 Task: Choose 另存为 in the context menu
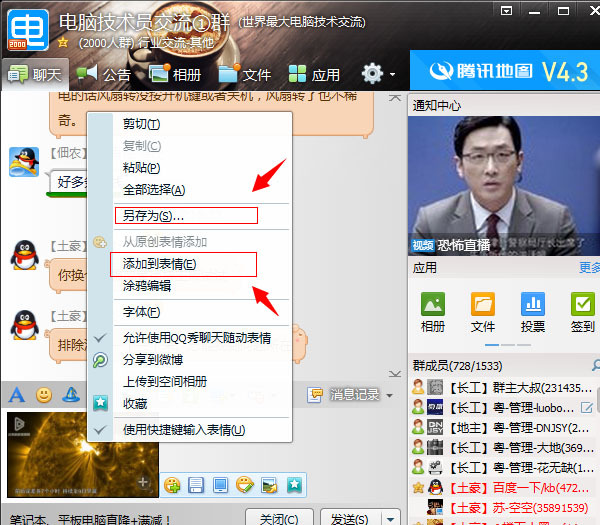pyautogui.click(x=153, y=215)
